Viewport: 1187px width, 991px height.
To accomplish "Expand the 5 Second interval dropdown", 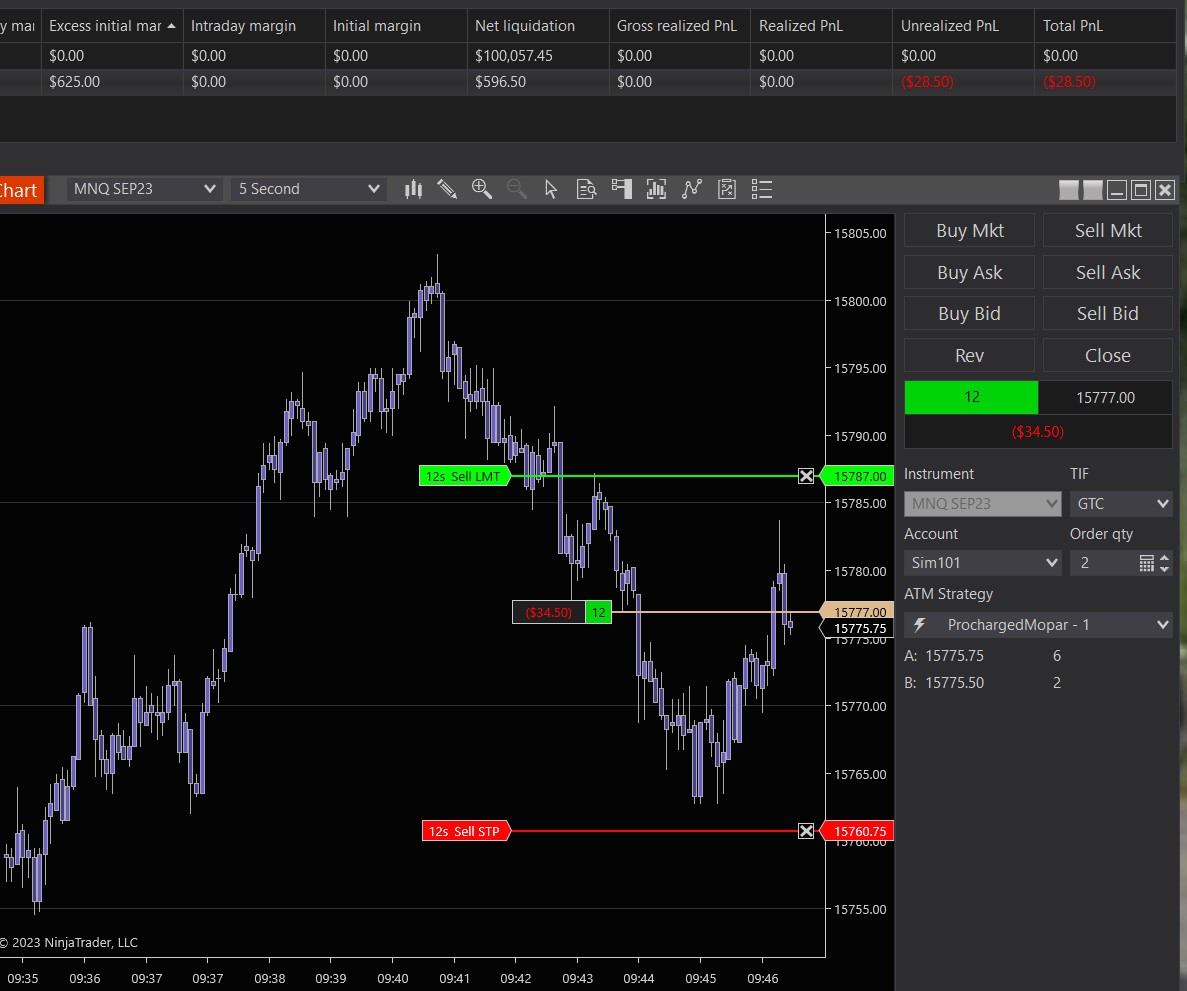I will tap(308, 189).
